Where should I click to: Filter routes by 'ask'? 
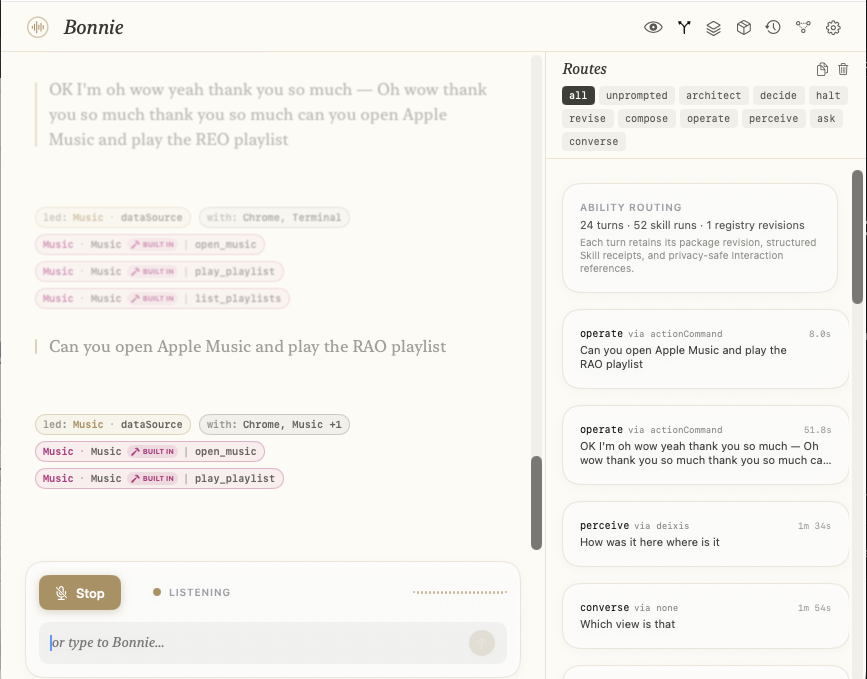point(826,118)
